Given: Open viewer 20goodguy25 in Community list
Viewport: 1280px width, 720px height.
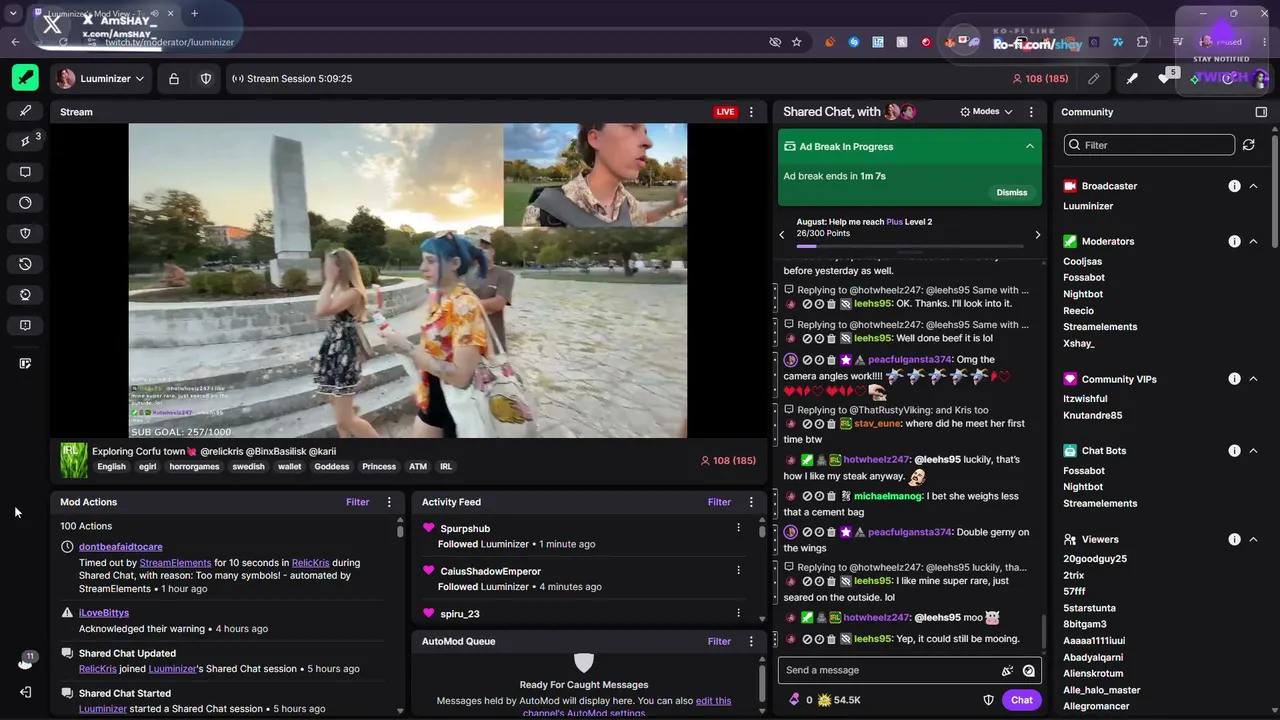Looking at the screenshot, I should [1095, 559].
